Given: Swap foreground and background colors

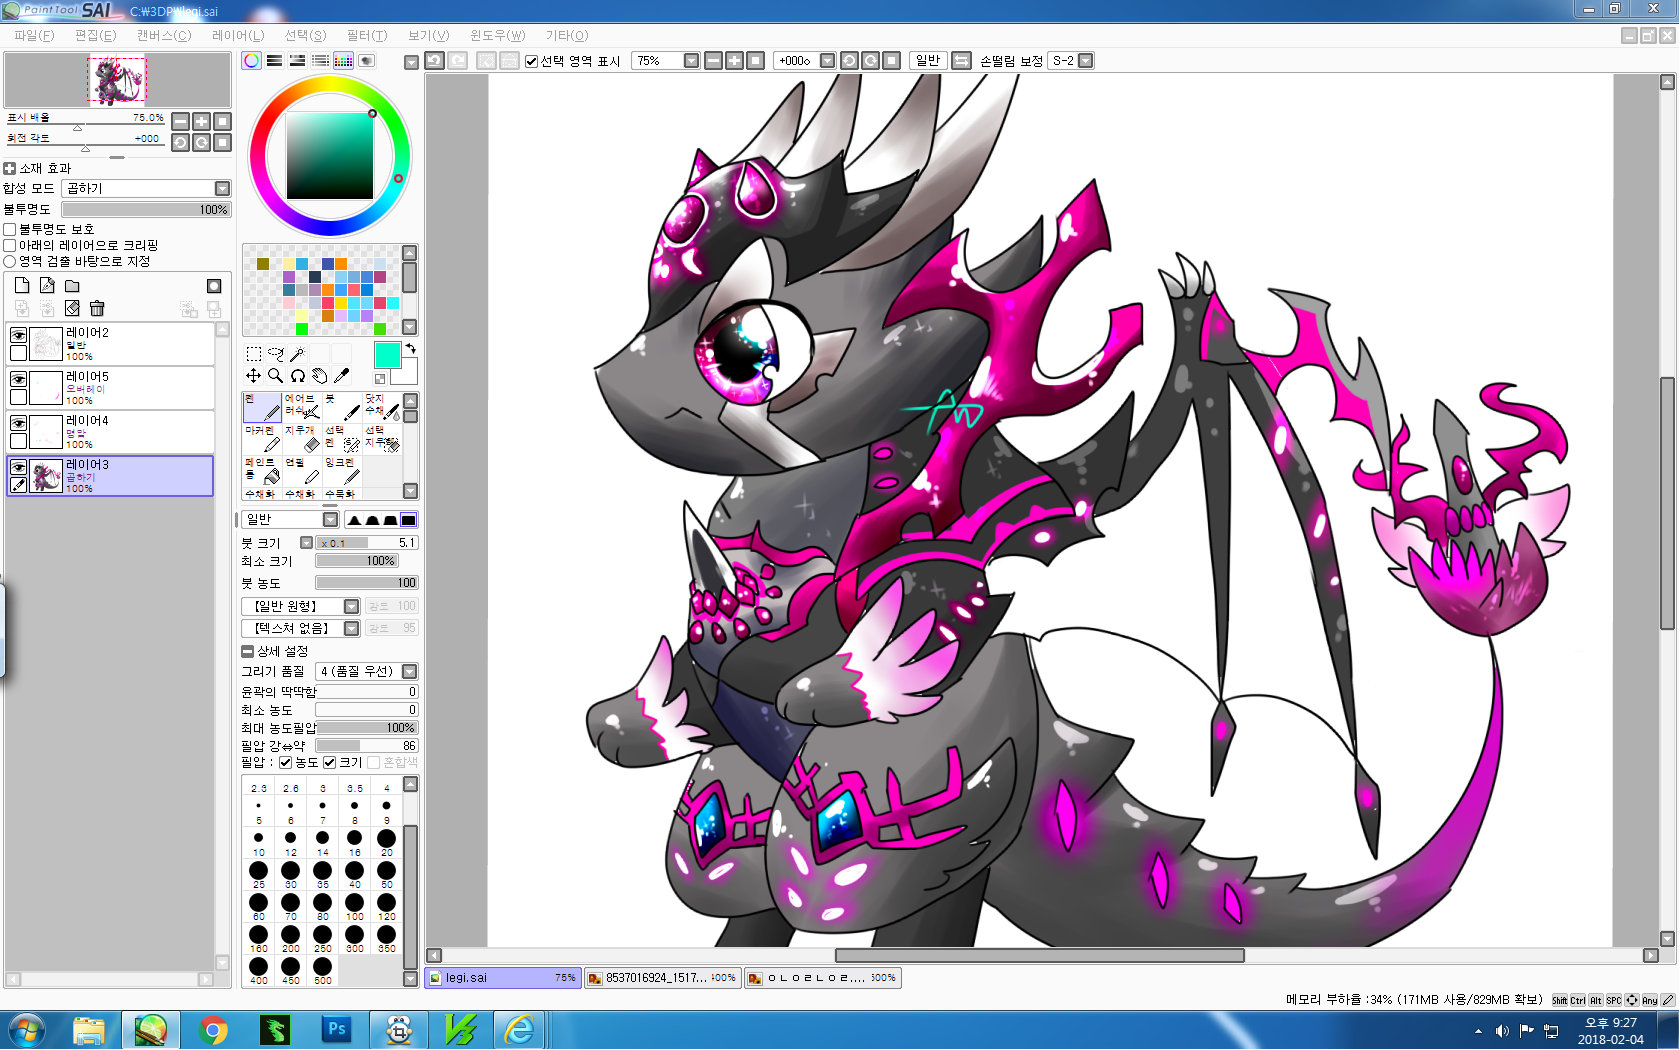Looking at the screenshot, I should 410,348.
